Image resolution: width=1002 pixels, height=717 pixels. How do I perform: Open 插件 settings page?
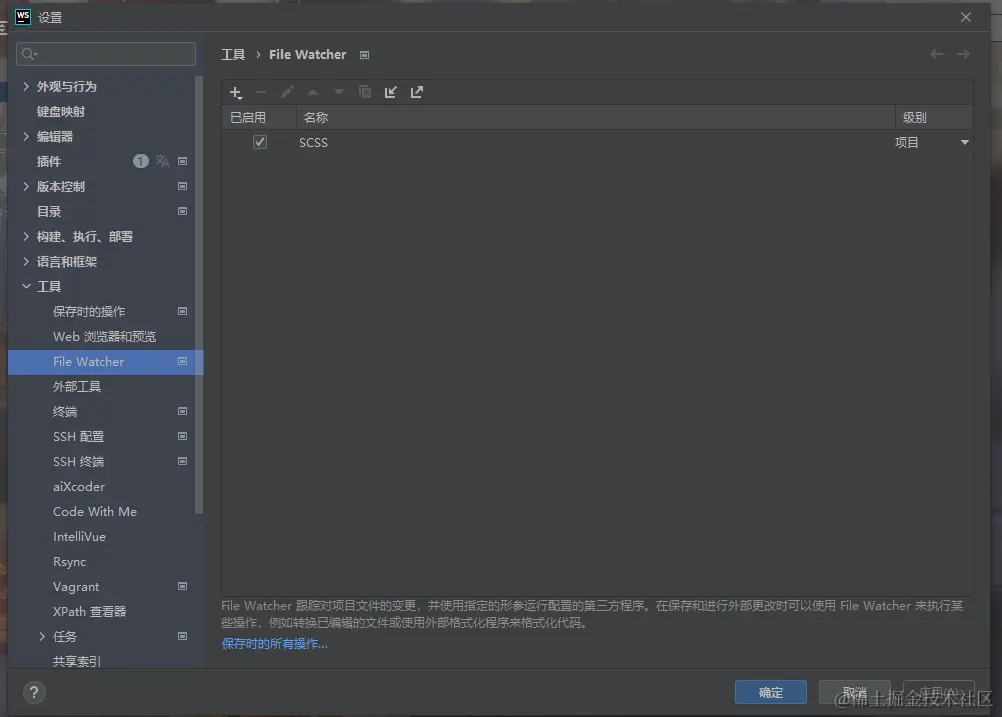(x=49, y=162)
